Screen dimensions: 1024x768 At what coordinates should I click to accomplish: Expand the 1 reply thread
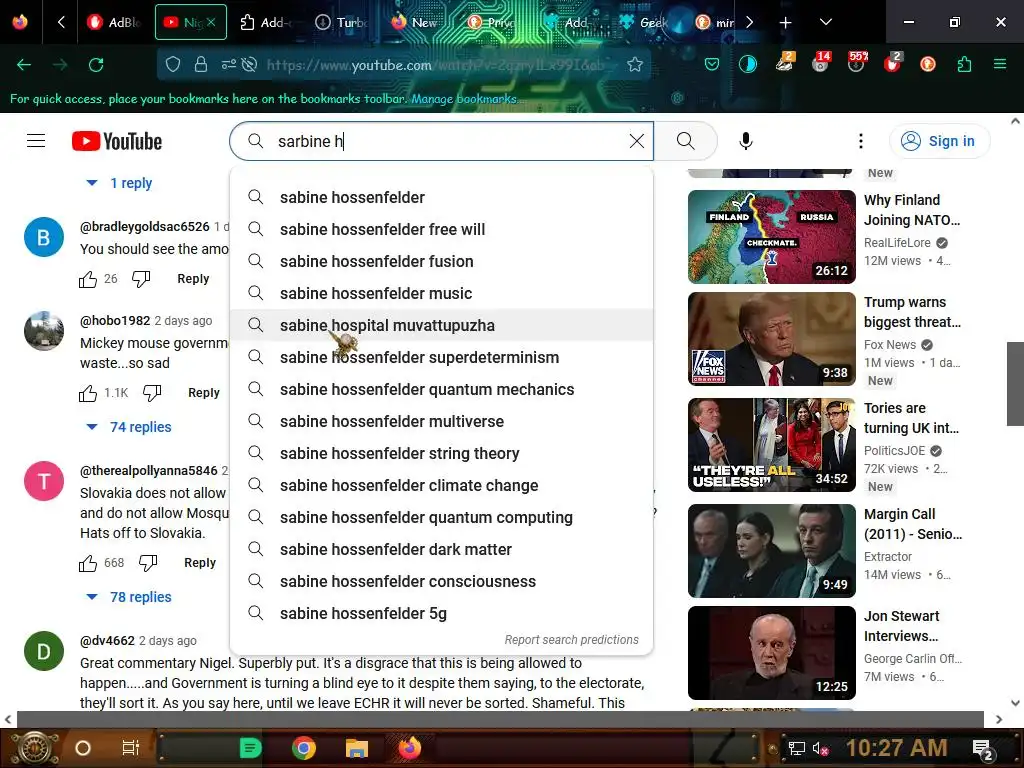[x=120, y=183]
